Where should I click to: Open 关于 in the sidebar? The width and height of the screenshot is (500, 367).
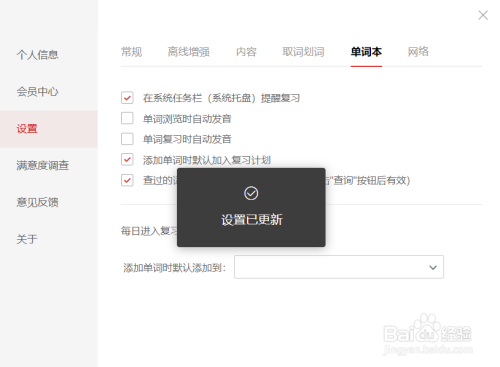(27, 239)
